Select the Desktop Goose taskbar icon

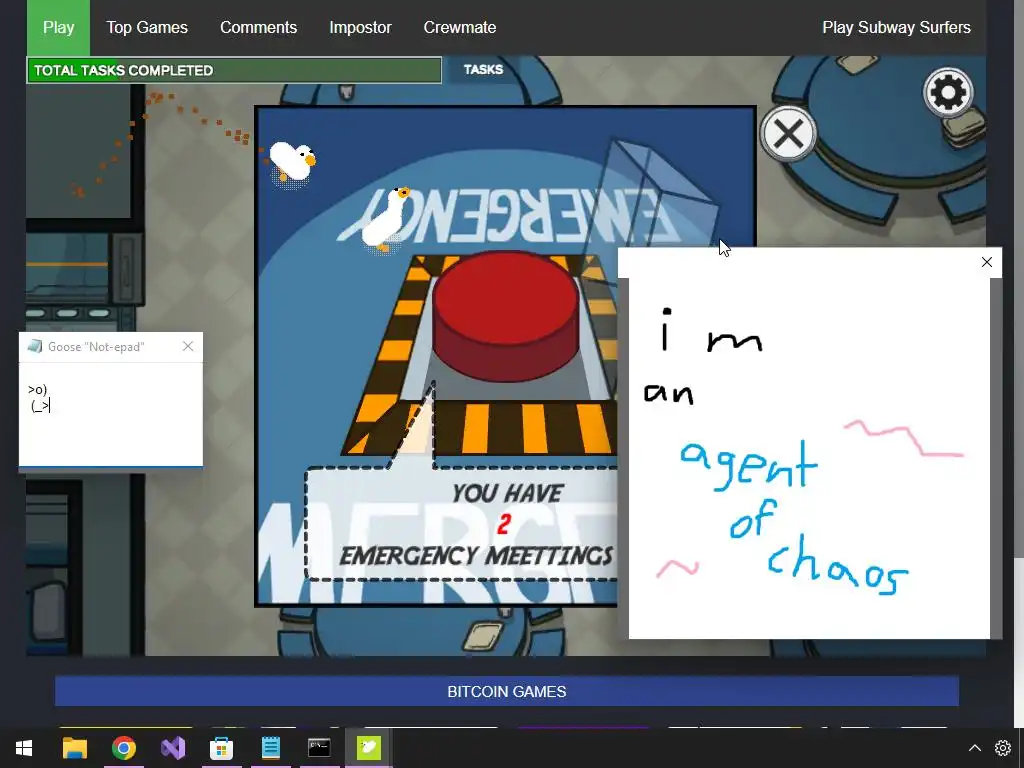(x=368, y=748)
